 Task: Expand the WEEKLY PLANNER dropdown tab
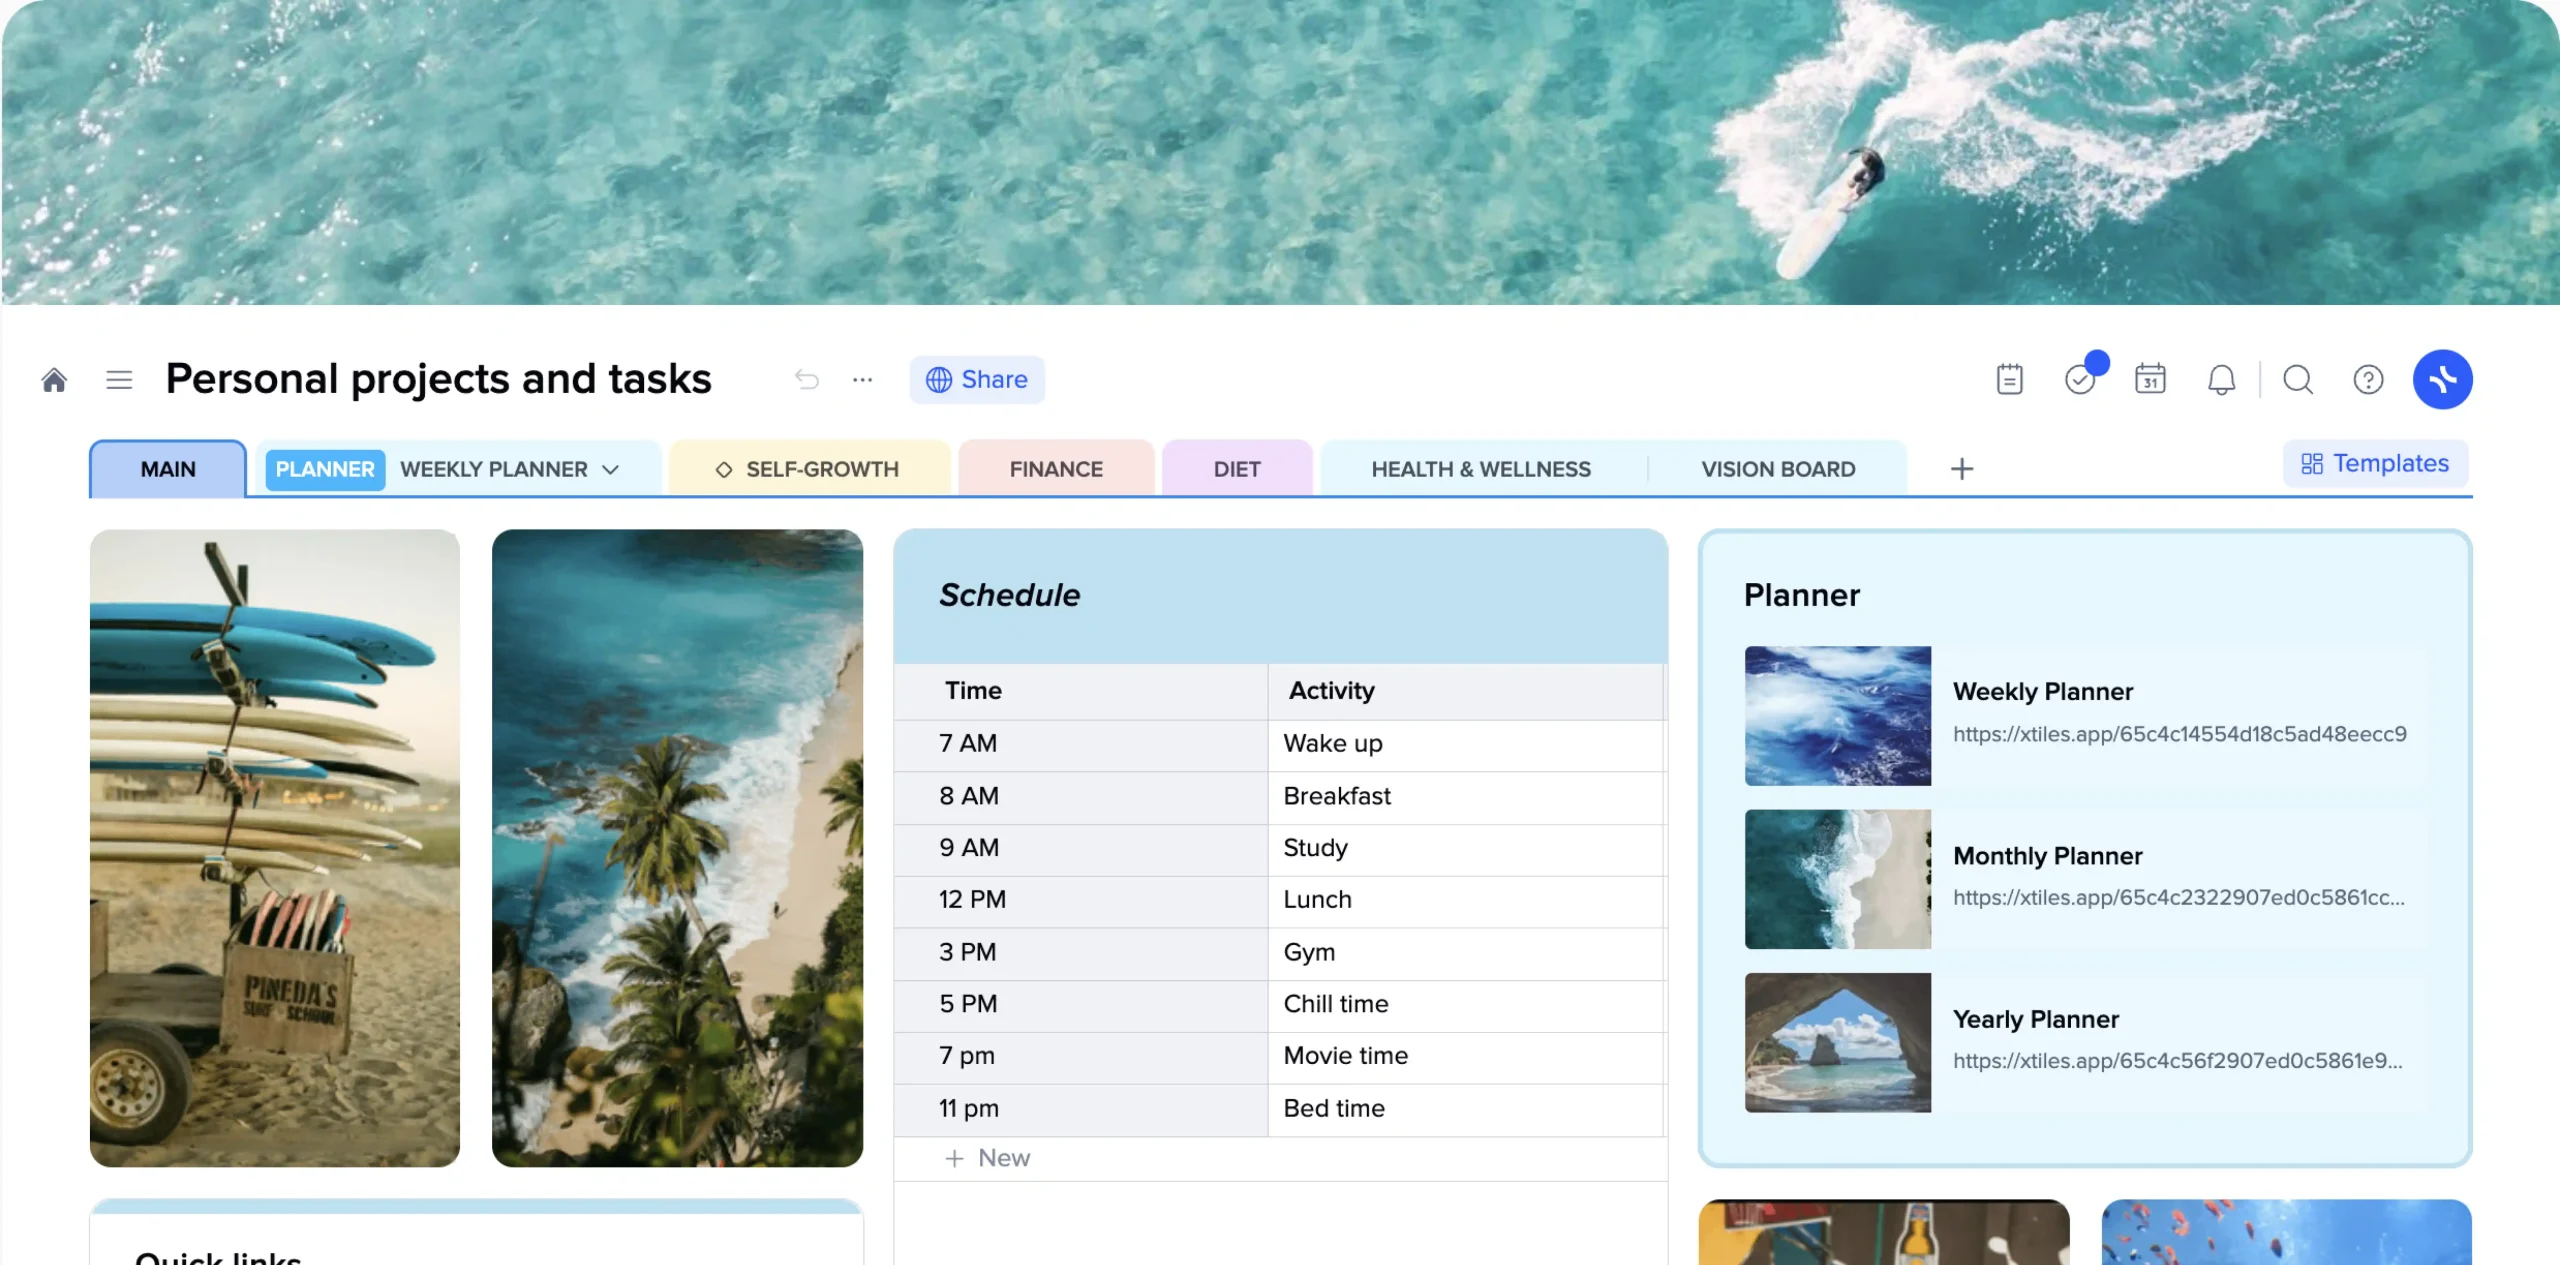click(612, 468)
